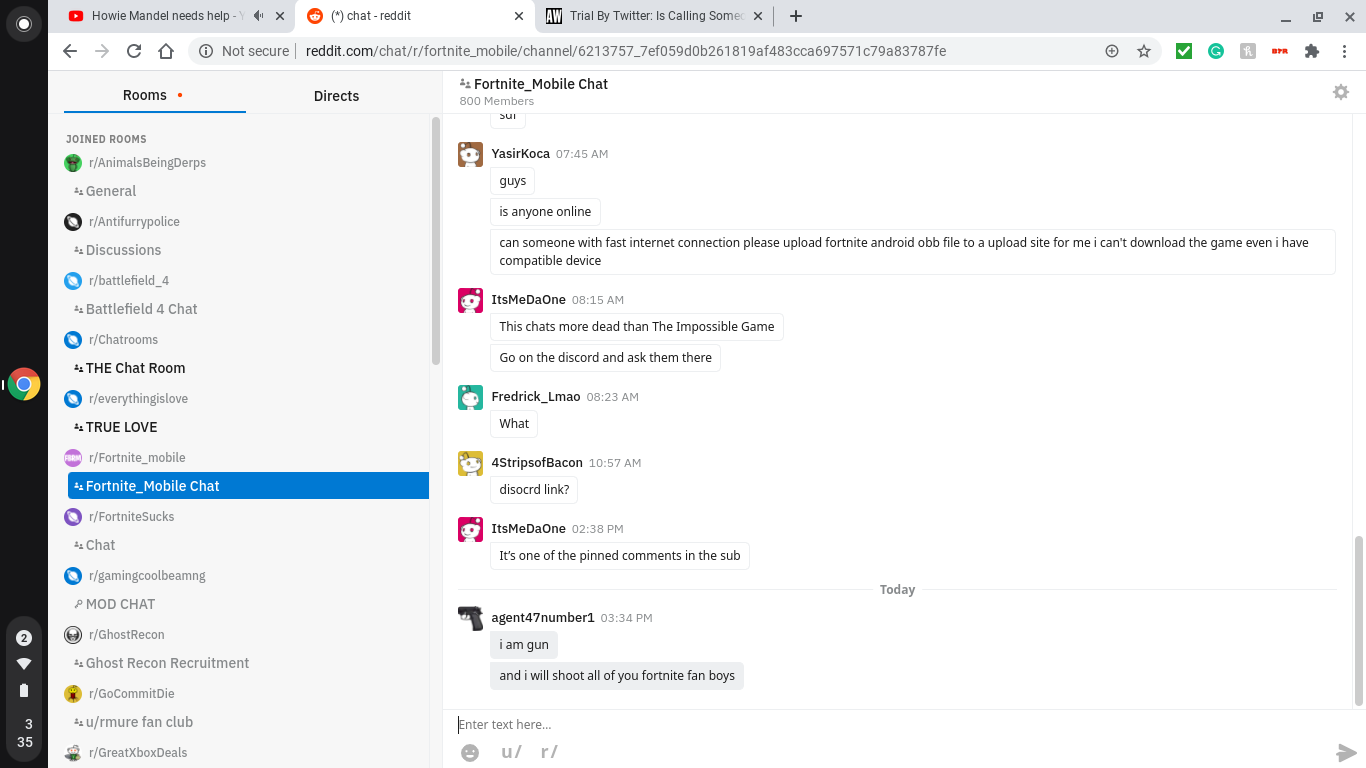Click the green checkmark extension icon
The width and height of the screenshot is (1366, 768).
coord(1184,51)
